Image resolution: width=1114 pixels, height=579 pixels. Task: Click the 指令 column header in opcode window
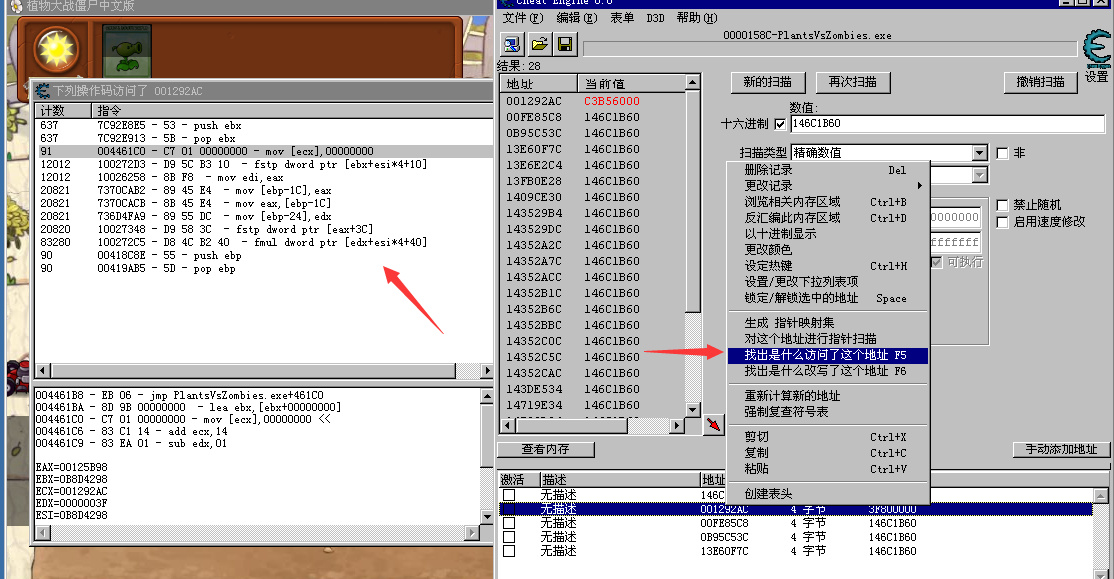click(x=292, y=111)
